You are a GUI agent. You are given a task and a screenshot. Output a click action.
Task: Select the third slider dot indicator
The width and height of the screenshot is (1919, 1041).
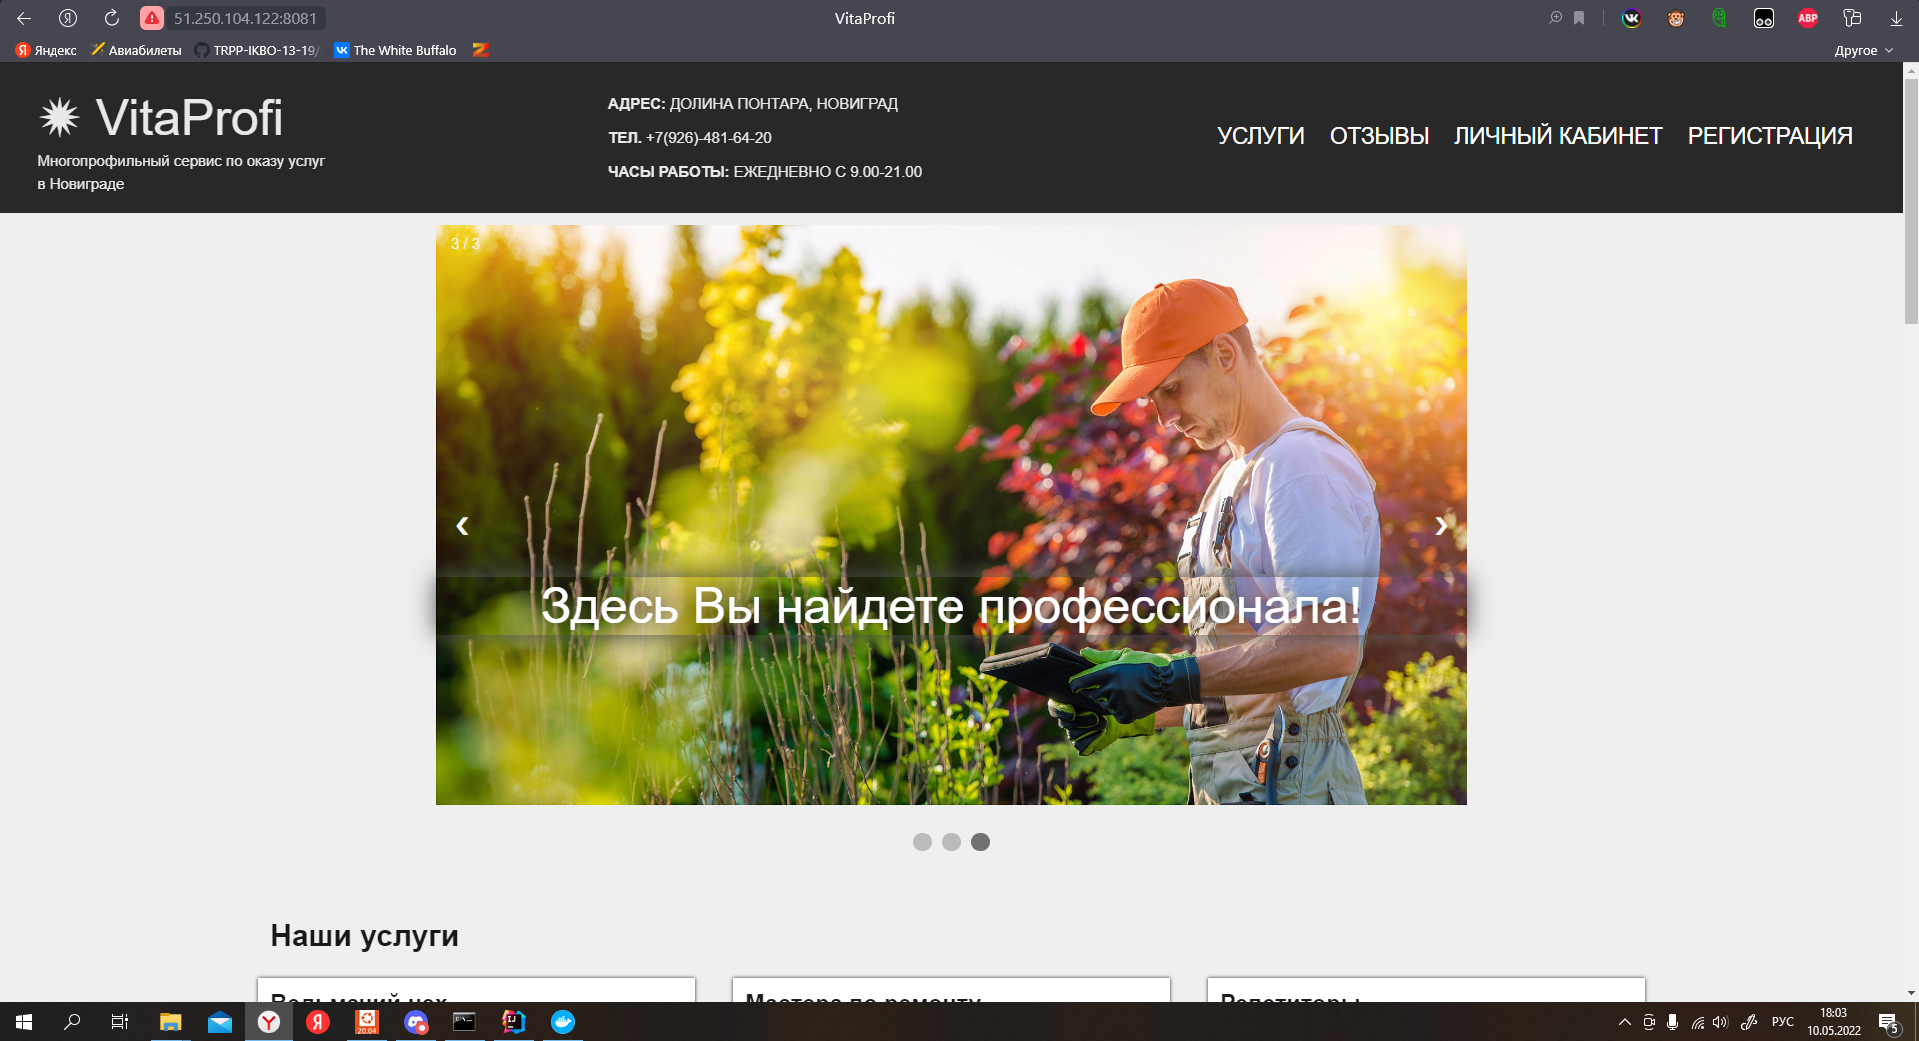click(981, 842)
